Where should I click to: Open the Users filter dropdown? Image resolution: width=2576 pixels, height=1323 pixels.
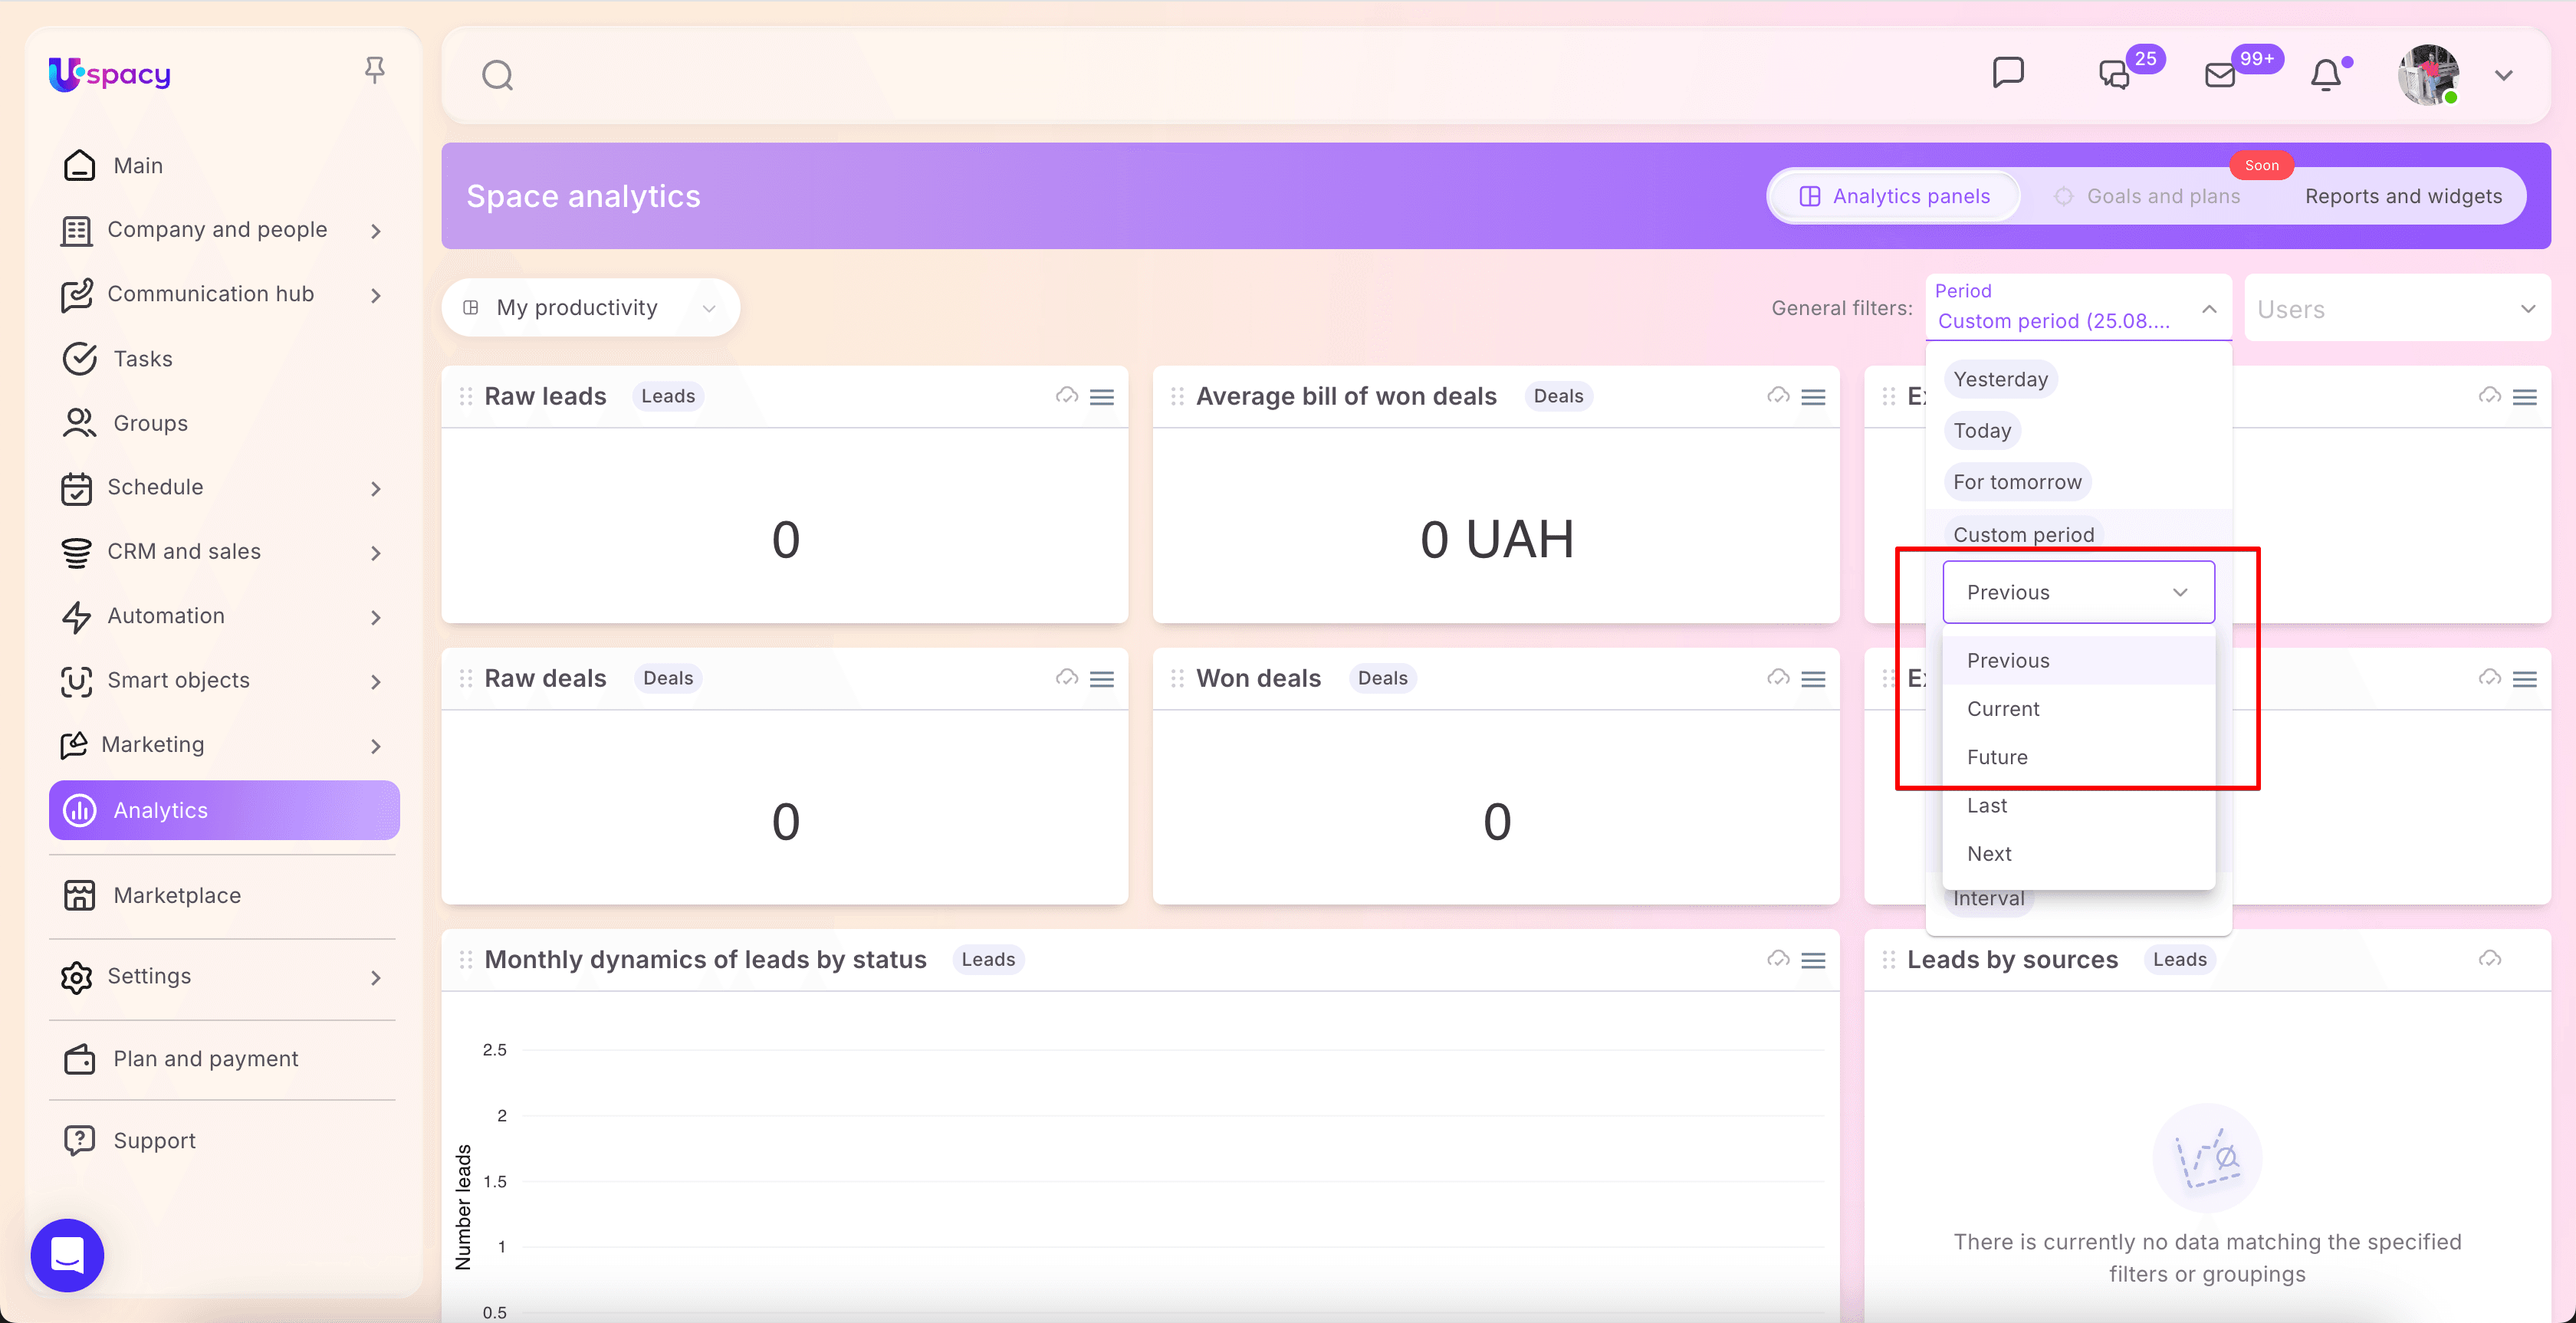tap(2397, 308)
